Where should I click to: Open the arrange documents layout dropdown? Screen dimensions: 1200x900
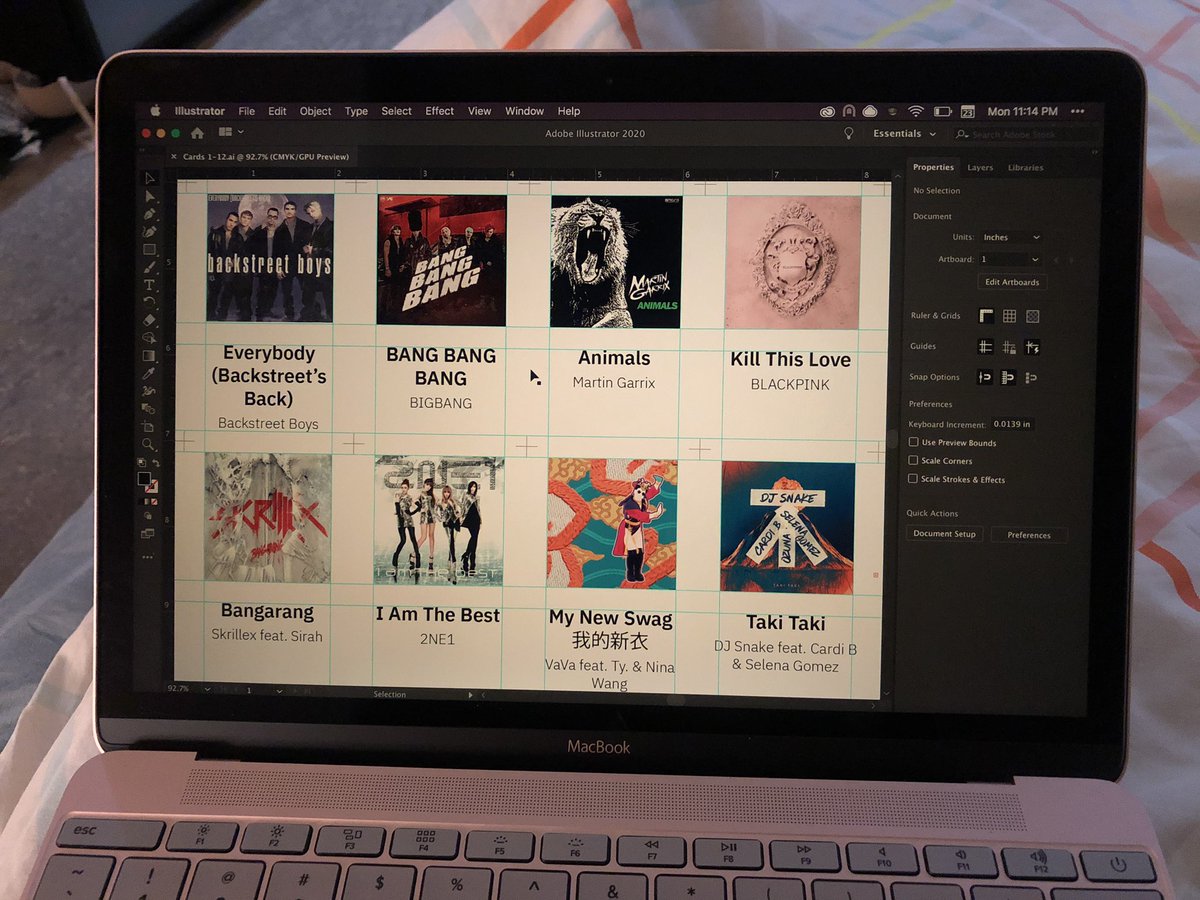click(231, 132)
